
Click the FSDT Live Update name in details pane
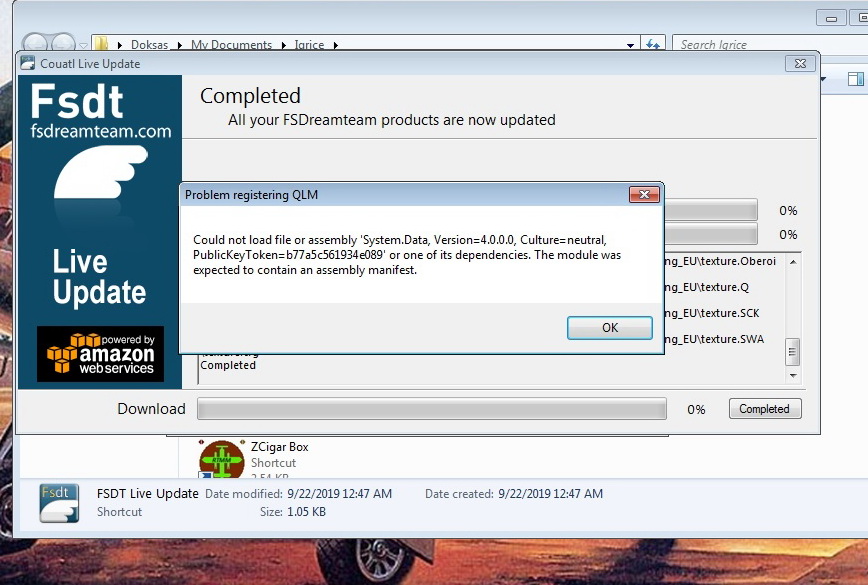147,494
